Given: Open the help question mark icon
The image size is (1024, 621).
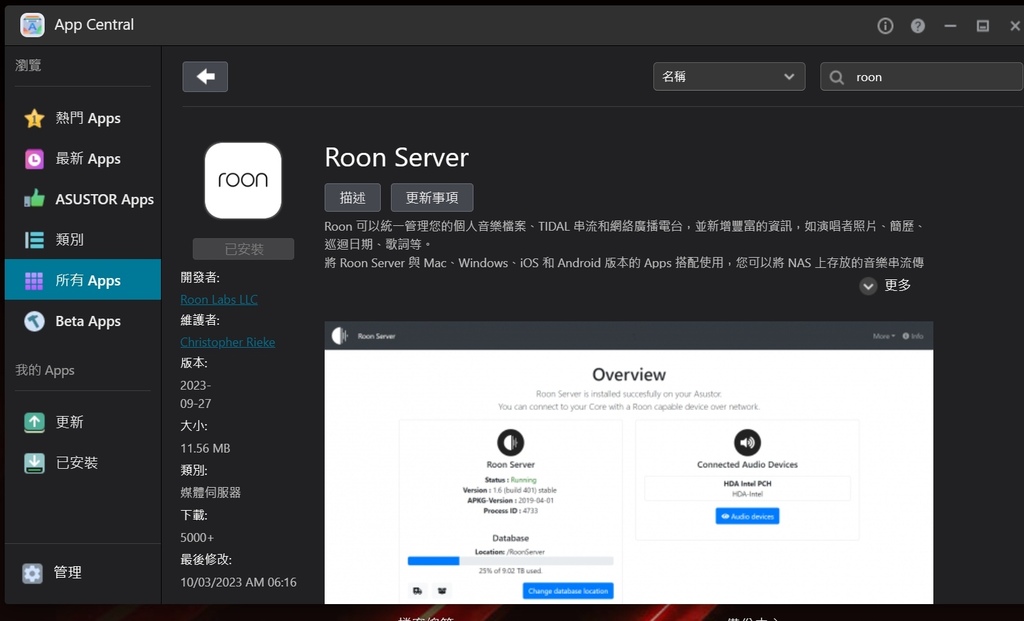Looking at the screenshot, I should tap(918, 25).
